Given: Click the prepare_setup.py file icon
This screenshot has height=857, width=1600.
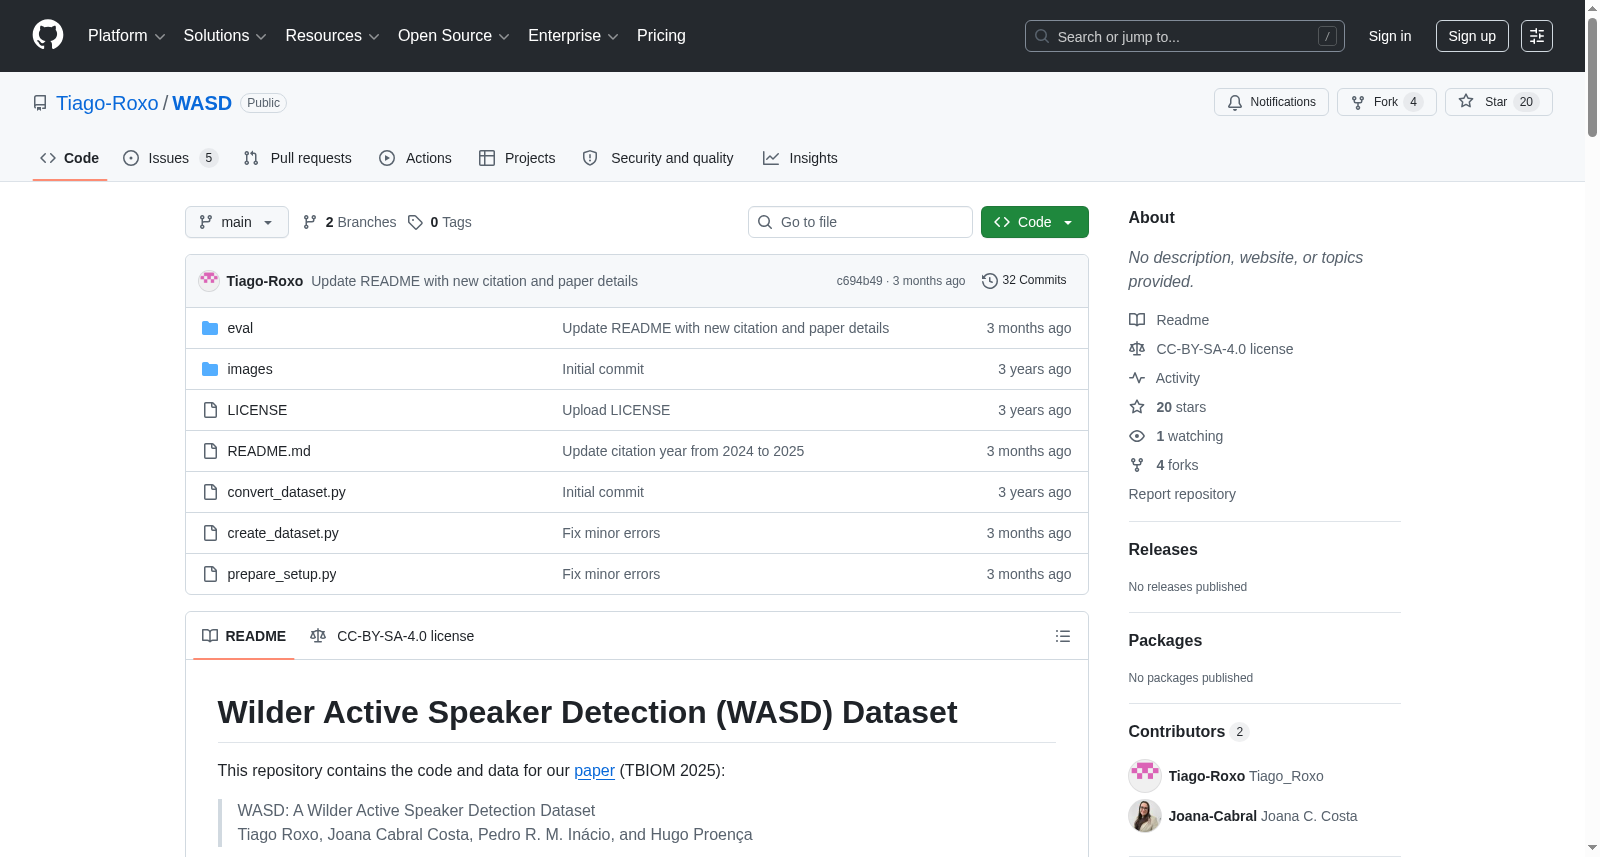Looking at the screenshot, I should pos(210,574).
